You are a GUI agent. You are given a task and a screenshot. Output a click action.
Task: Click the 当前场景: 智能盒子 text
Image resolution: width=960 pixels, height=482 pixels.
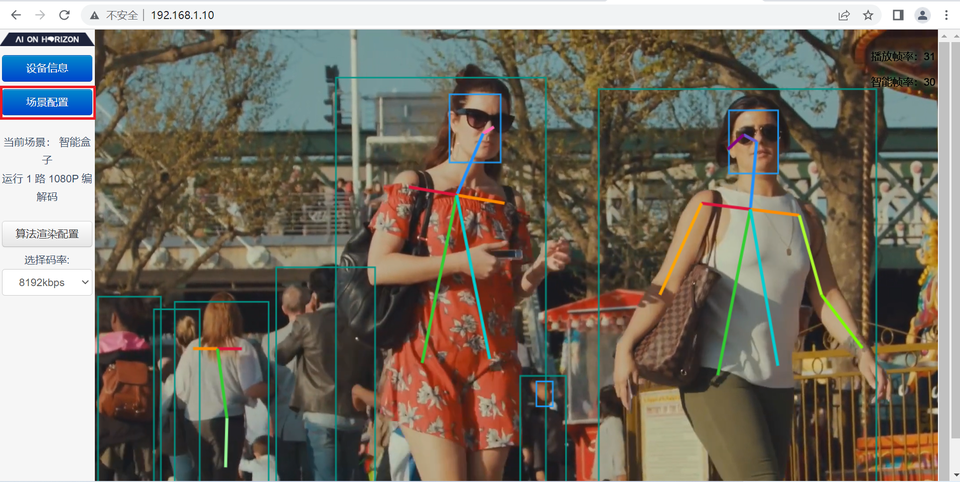pos(47,151)
